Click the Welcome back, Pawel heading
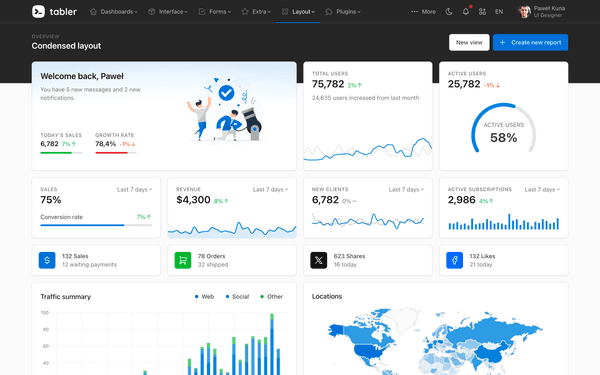The height and width of the screenshot is (375, 600). [x=82, y=76]
